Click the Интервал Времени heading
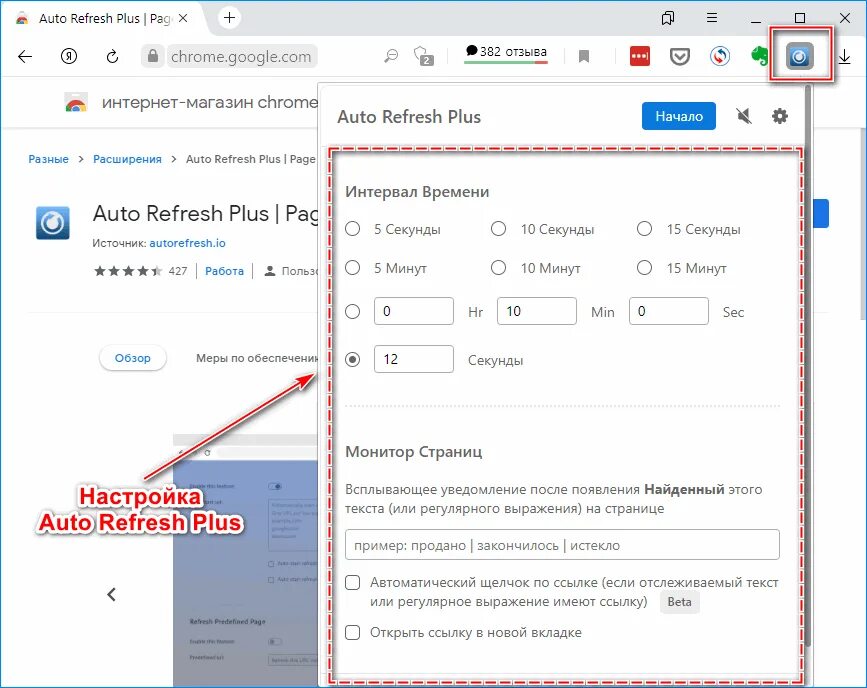This screenshot has height=688, width=867. coord(417,192)
